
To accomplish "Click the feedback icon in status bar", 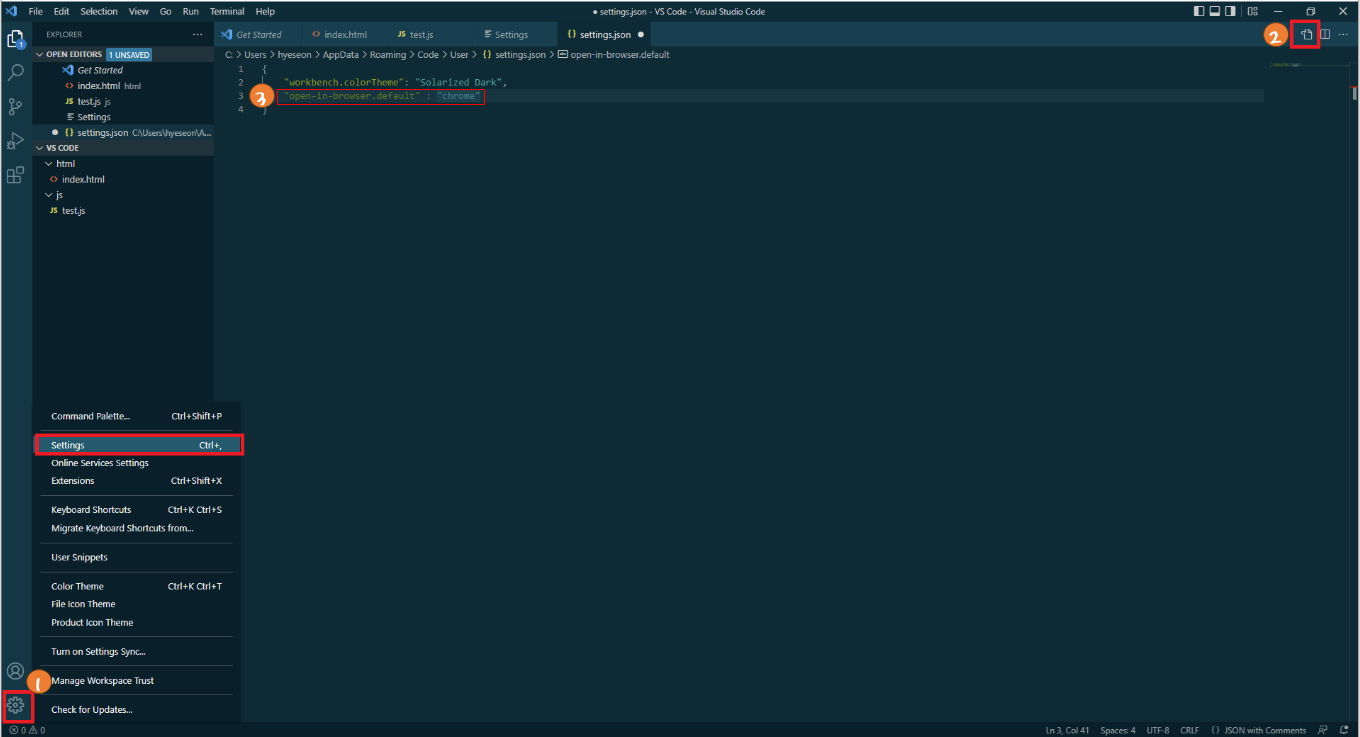I will (1323, 730).
